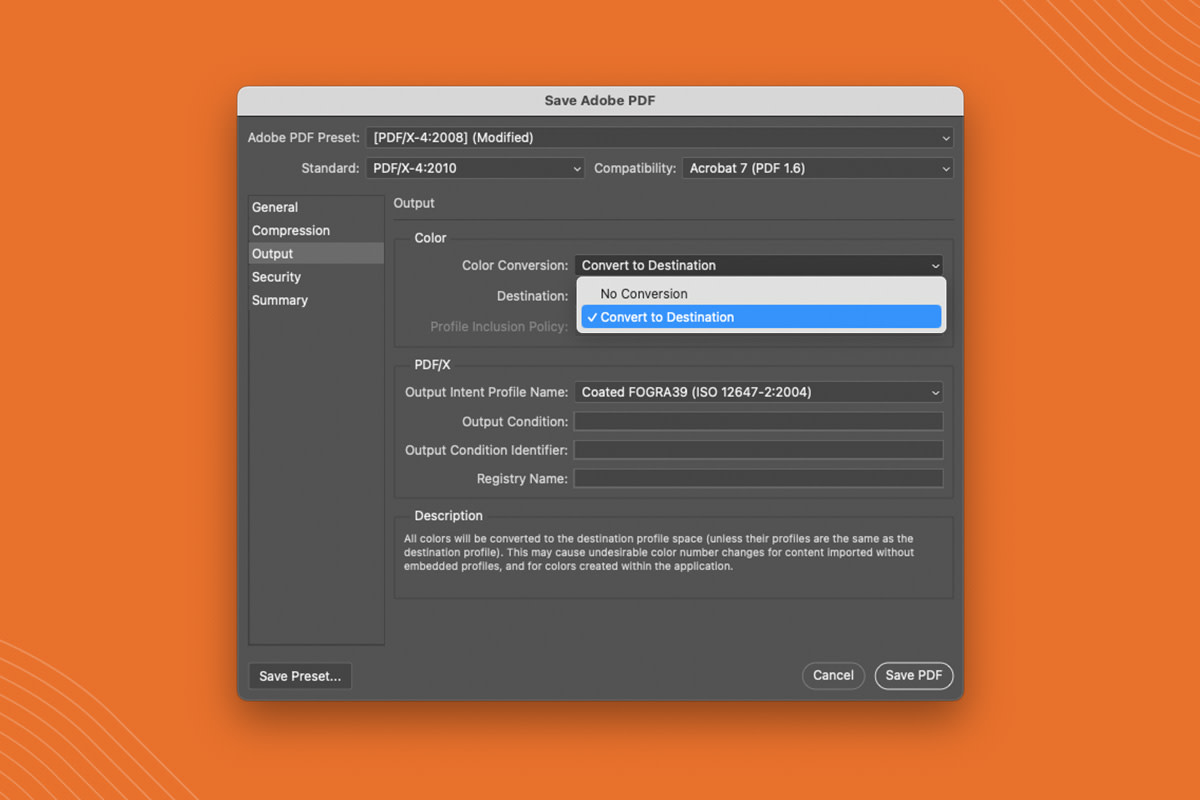Screen dimensions: 1200x800
Task: Open the Standard PDF/X-4:2010 dropdown
Action: click(474, 168)
